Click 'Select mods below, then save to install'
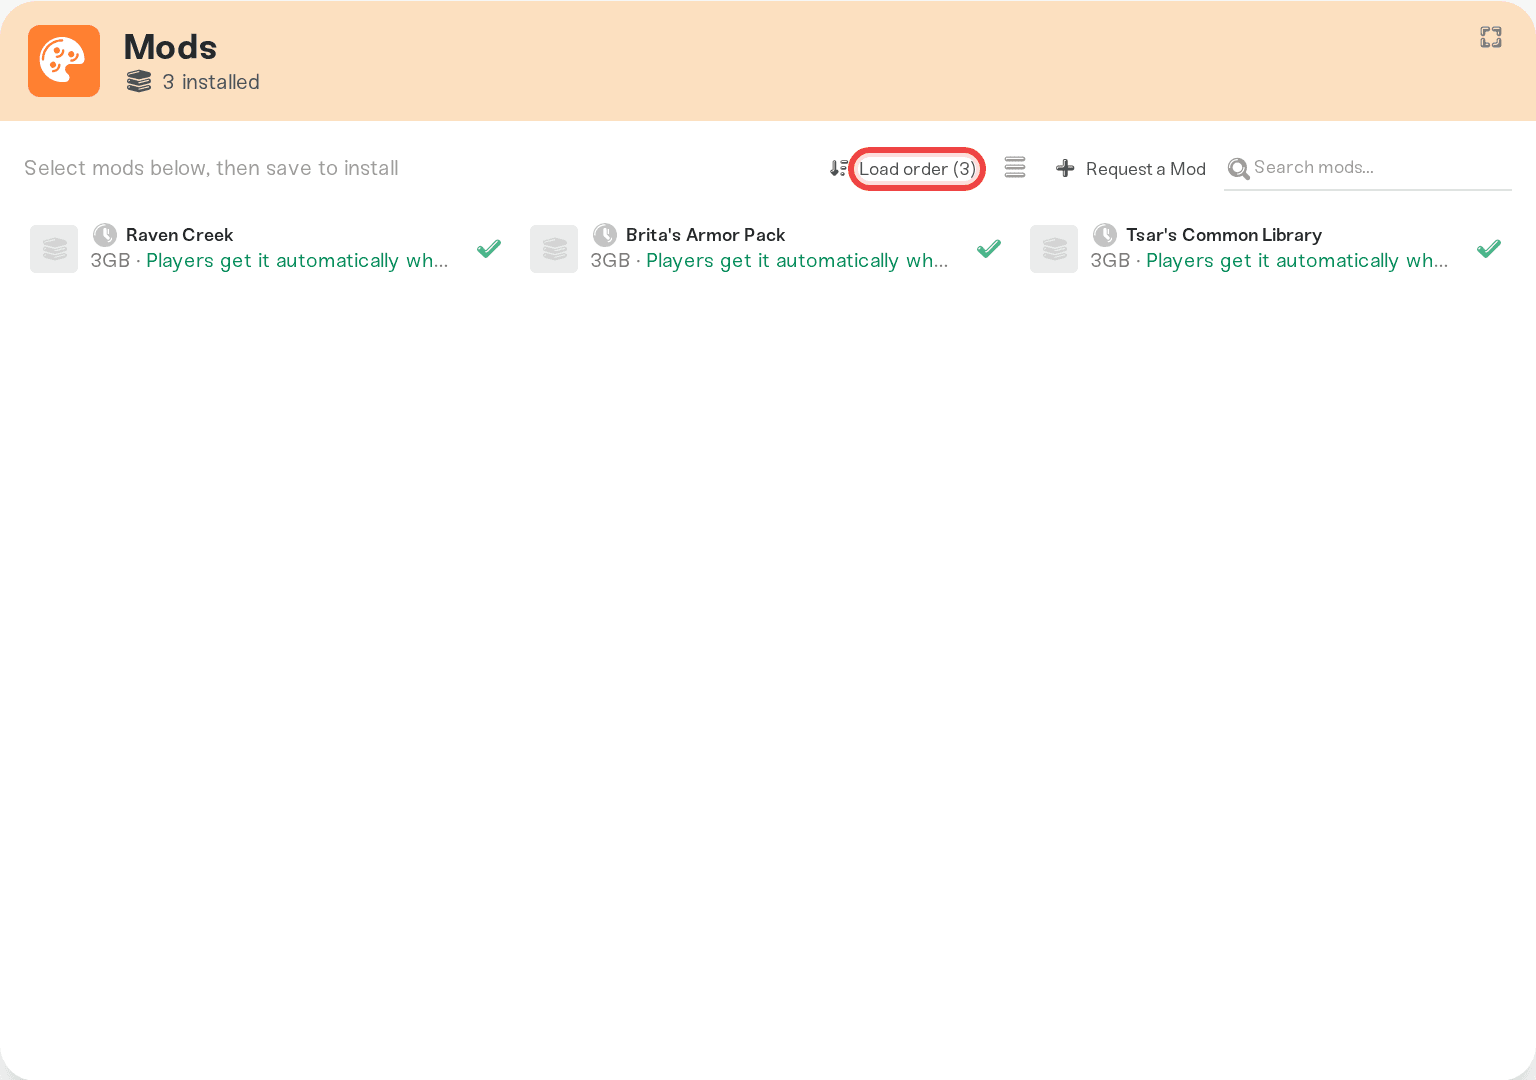The height and width of the screenshot is (1080, 1536). tap(211, 168)
